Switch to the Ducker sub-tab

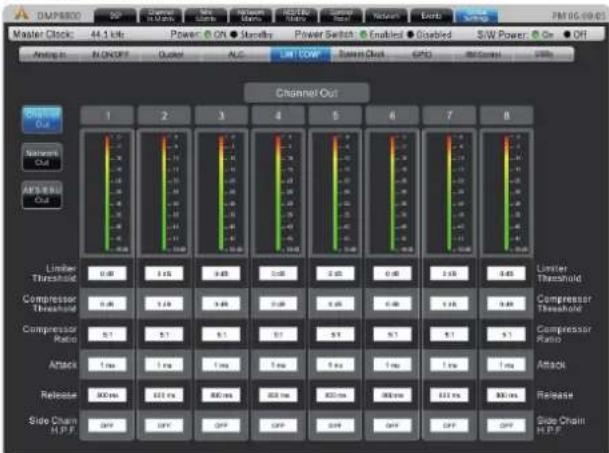pos(171,54)
